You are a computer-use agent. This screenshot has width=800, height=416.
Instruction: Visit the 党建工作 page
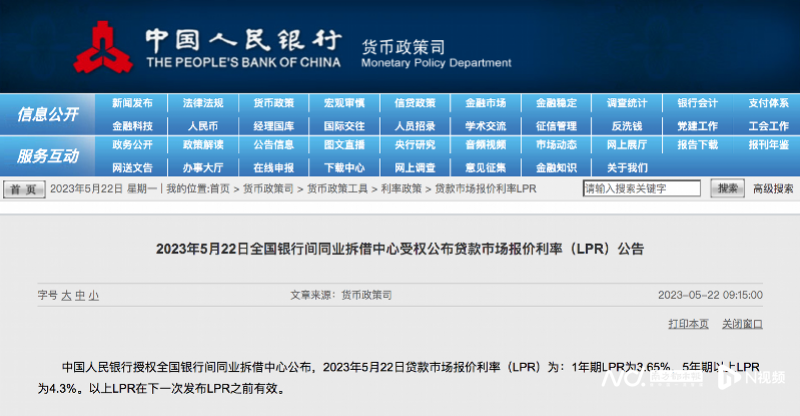[697, 126]
